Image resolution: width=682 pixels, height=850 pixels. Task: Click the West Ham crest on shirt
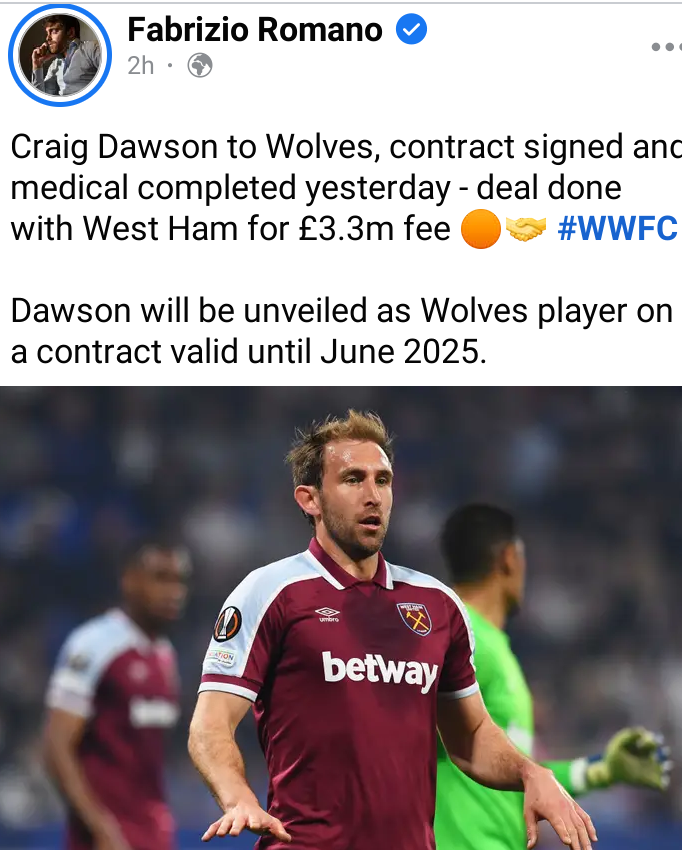[414, 619]
